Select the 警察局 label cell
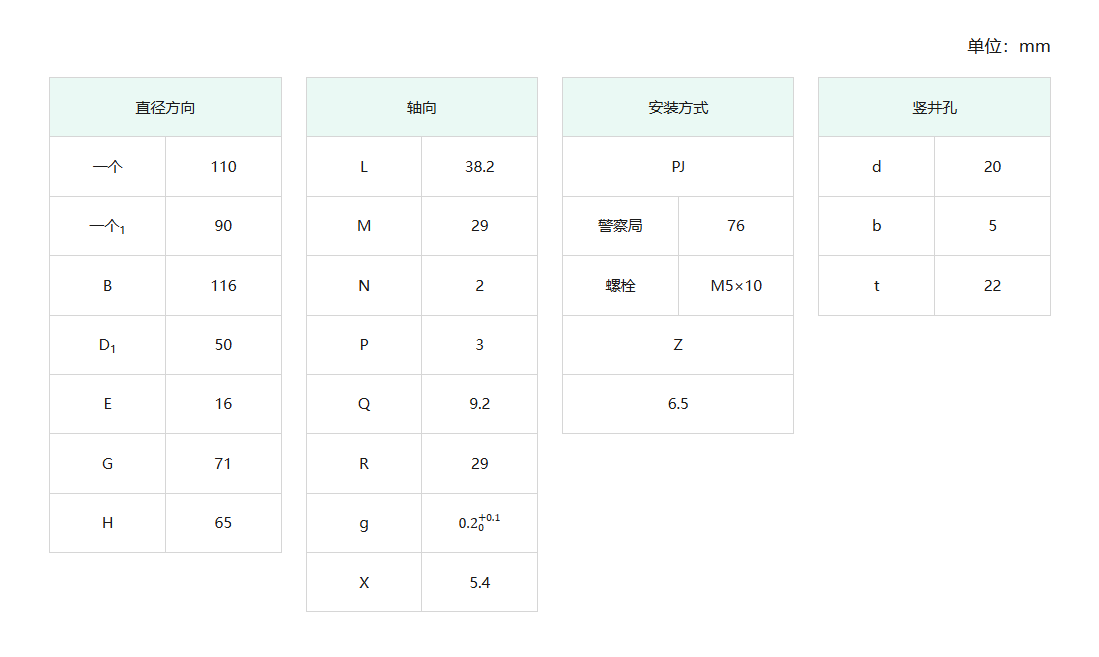This screenshot has height=657, width=1099. (620, 226)
